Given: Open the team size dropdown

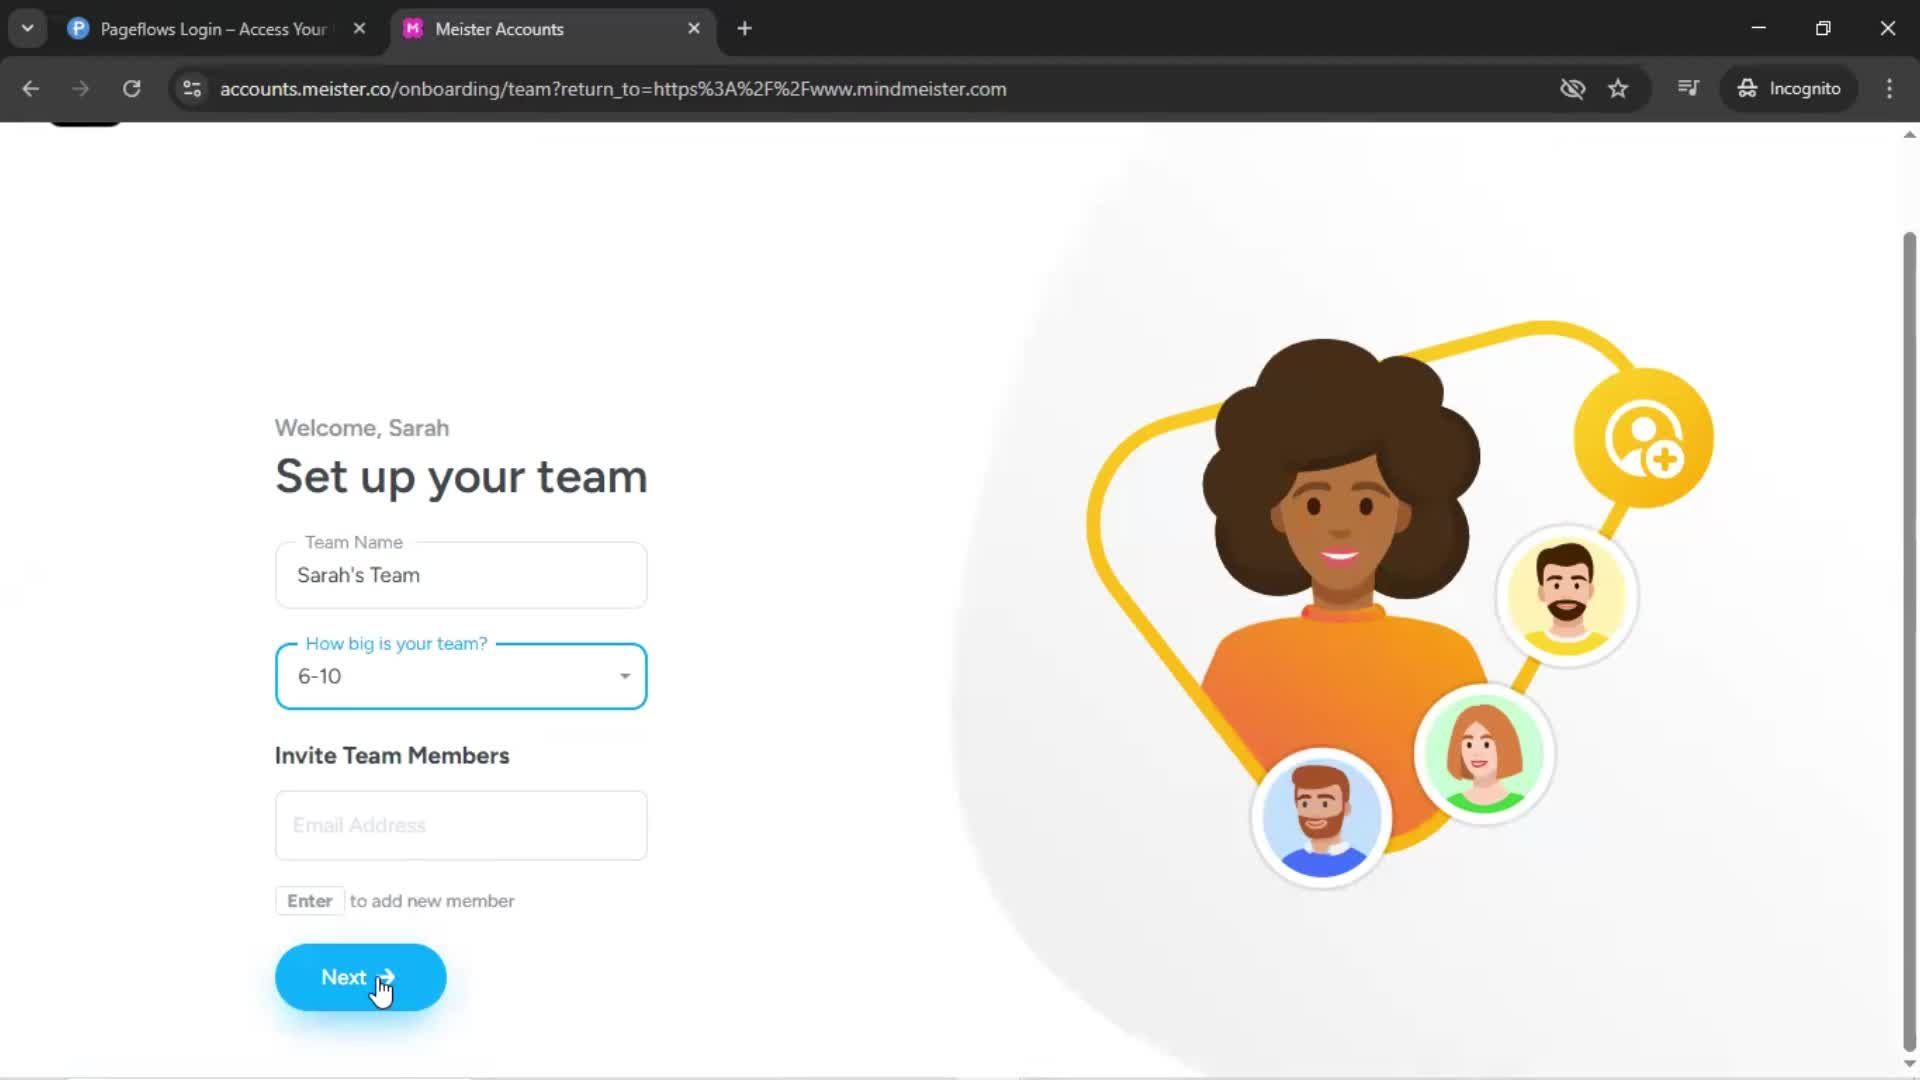Looking at the screenshot, I should pyautogui.click(x=461, y=676).
